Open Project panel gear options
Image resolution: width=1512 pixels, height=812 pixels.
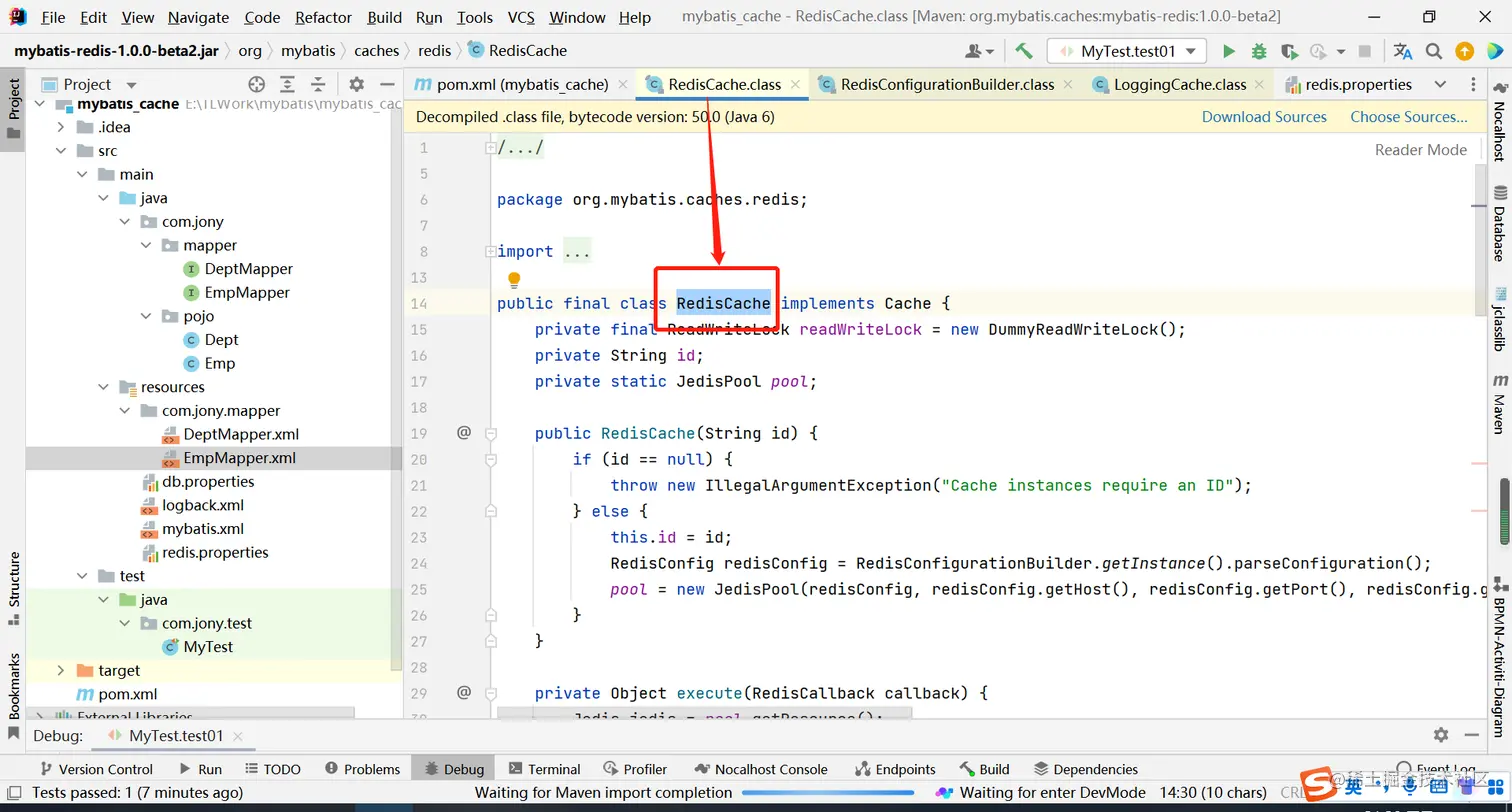357,85
